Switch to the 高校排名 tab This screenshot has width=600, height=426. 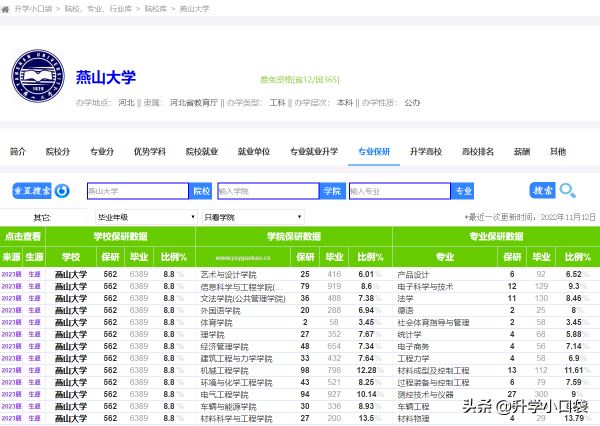tap(478, 152)
